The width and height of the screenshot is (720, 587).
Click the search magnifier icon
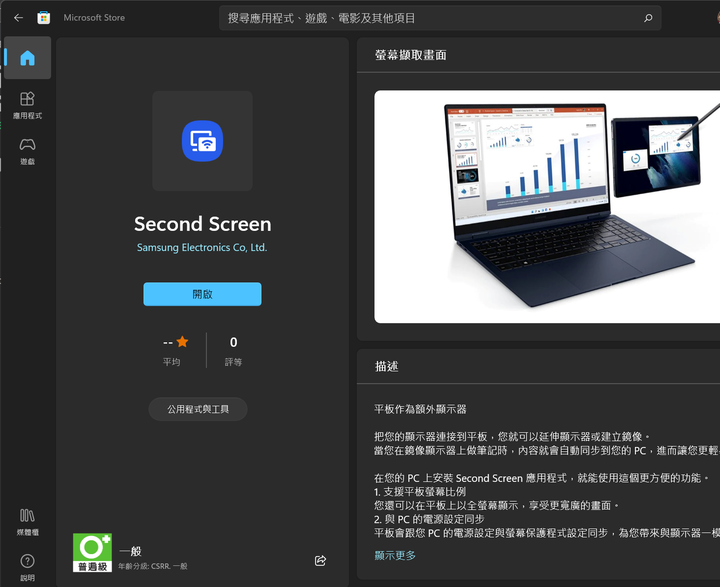coord(648,18)
